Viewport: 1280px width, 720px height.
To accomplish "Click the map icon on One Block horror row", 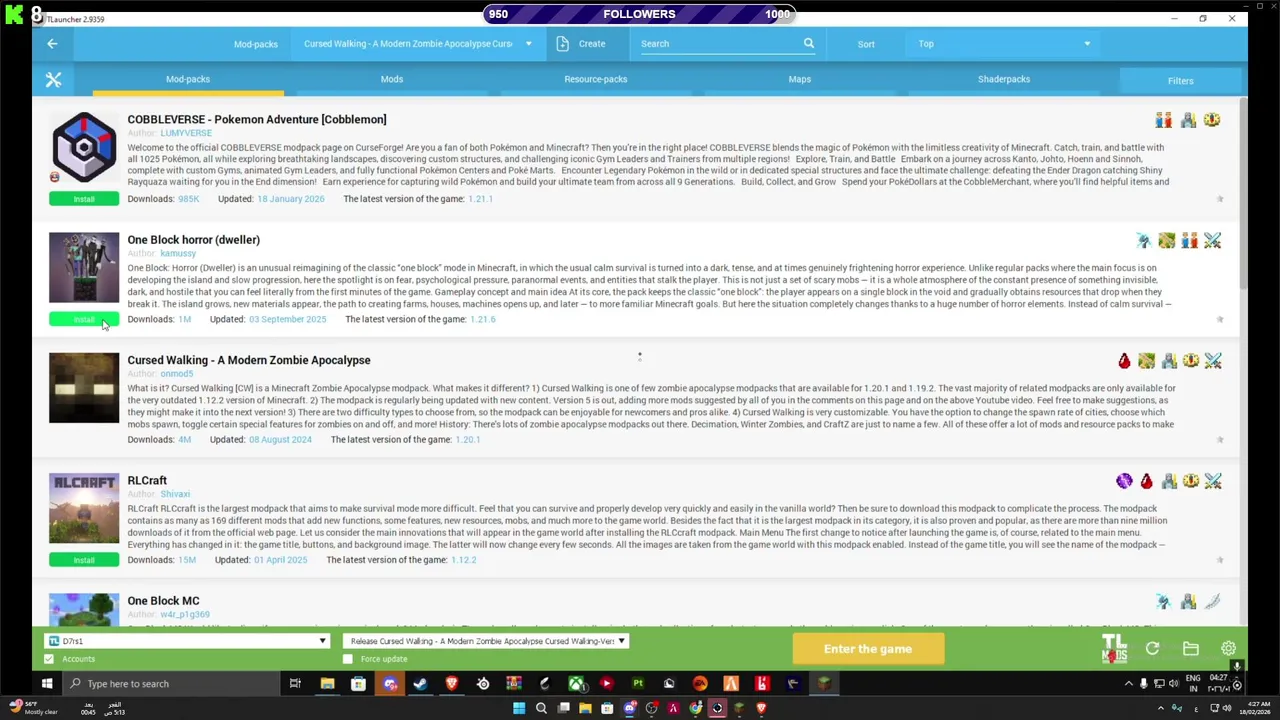I will 1166,240.
